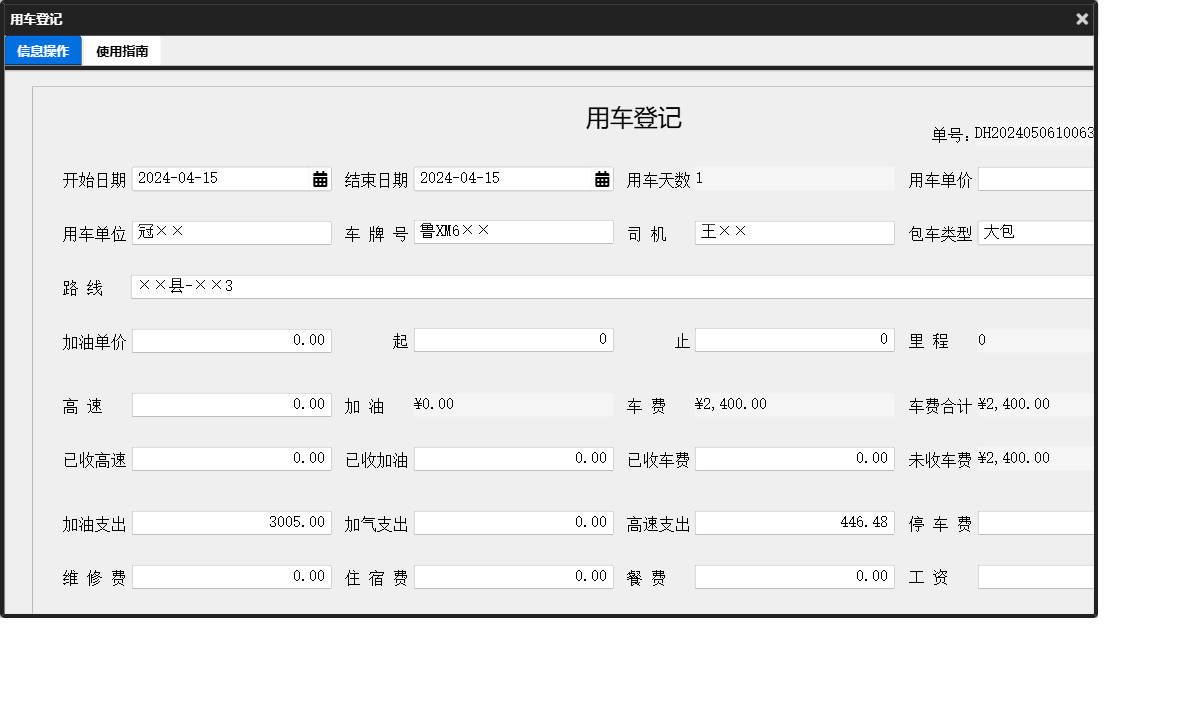
Task: Click the 加油支出 field showing 3005.00
Action: point(230,522)
